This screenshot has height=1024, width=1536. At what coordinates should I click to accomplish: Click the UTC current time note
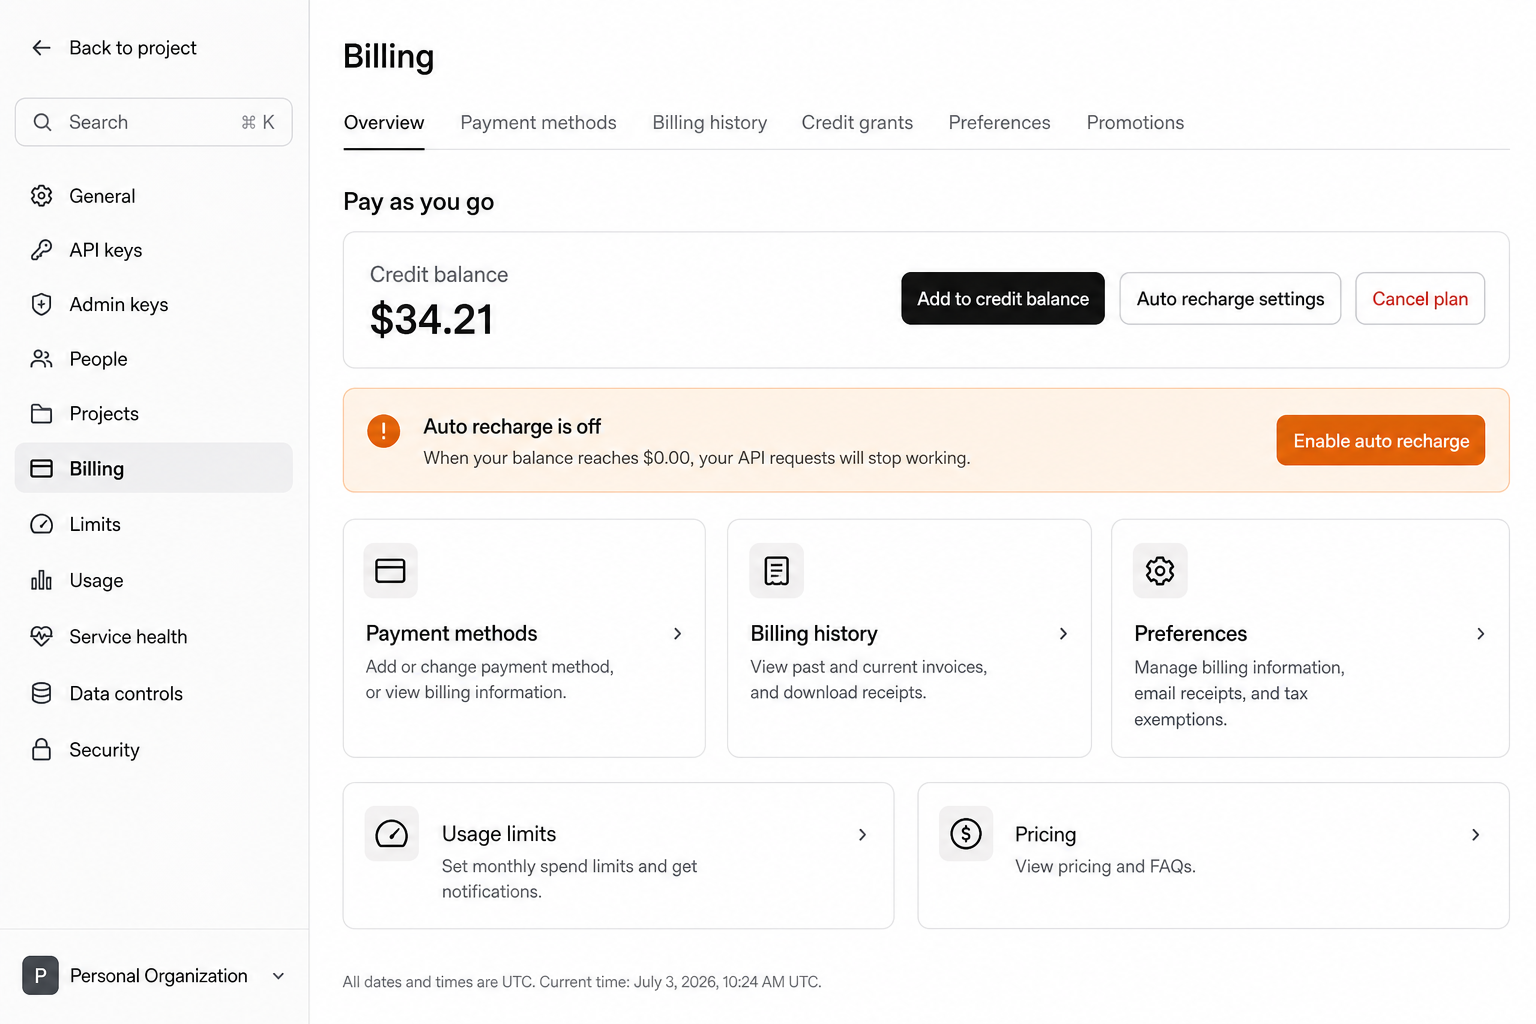[x=582, y=982]
